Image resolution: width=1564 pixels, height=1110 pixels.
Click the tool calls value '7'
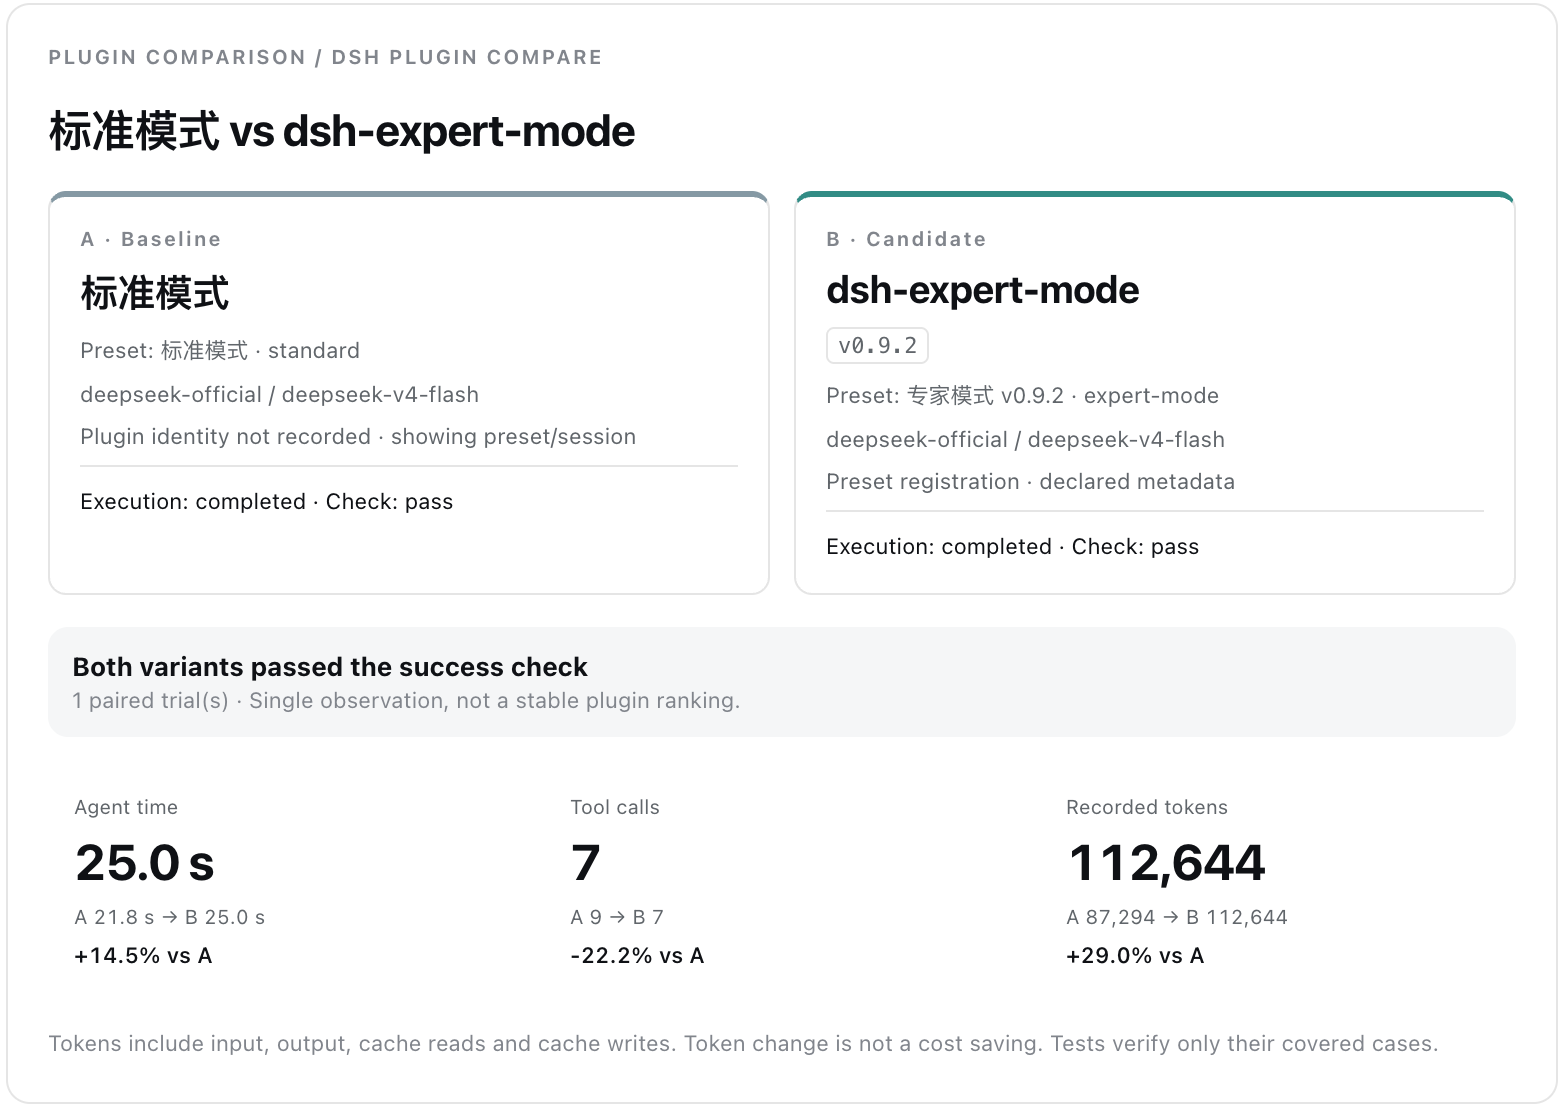coord(586,863)
